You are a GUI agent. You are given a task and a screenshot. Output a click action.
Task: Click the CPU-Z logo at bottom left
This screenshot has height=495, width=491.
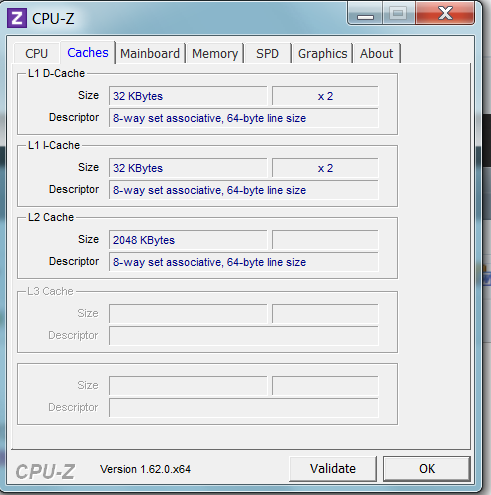coord(45,472)
